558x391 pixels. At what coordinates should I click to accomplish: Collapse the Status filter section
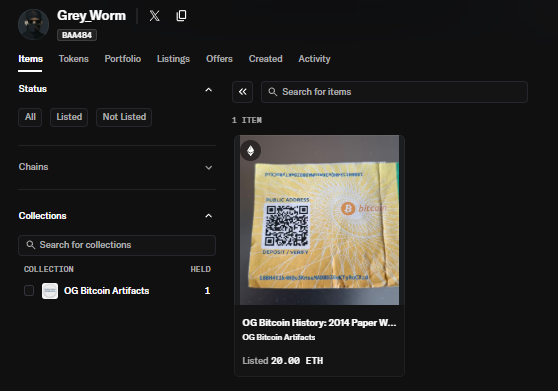209,90
